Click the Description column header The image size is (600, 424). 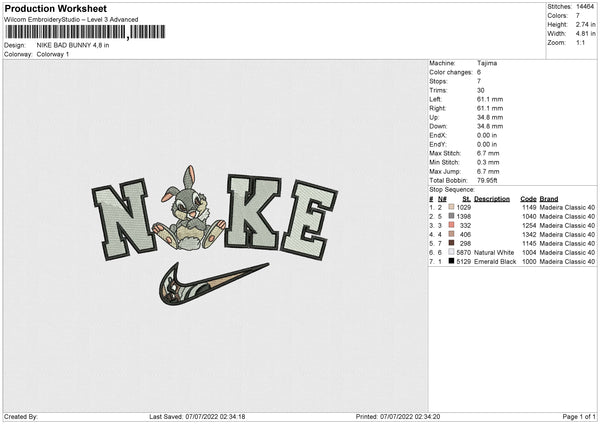492,199
